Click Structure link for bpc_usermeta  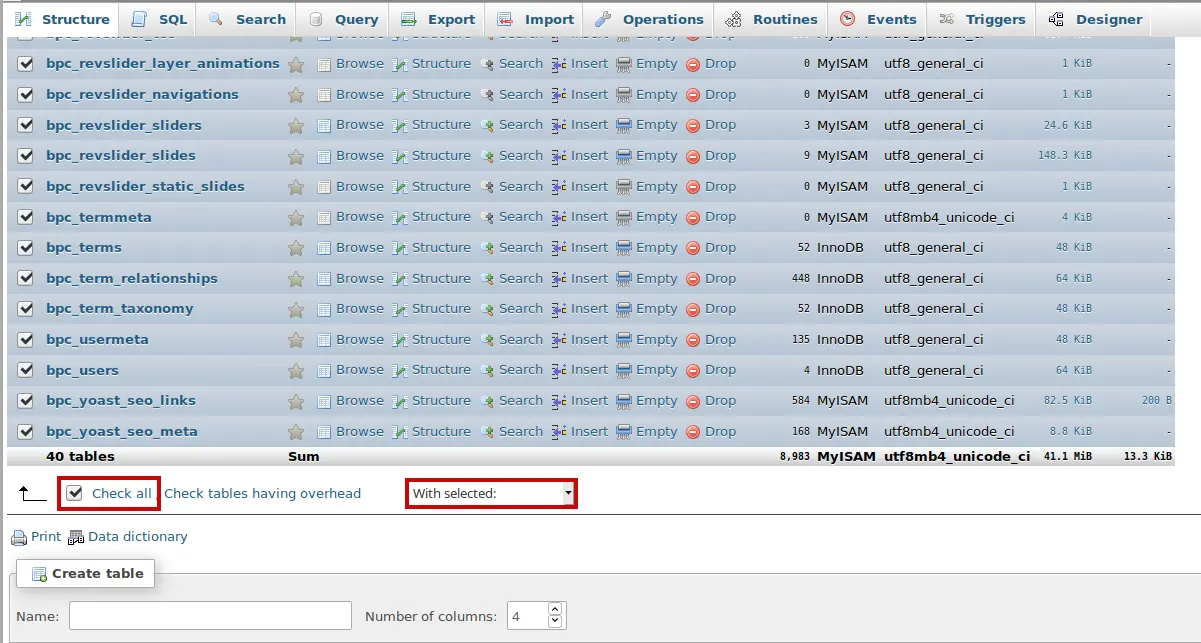441,340
